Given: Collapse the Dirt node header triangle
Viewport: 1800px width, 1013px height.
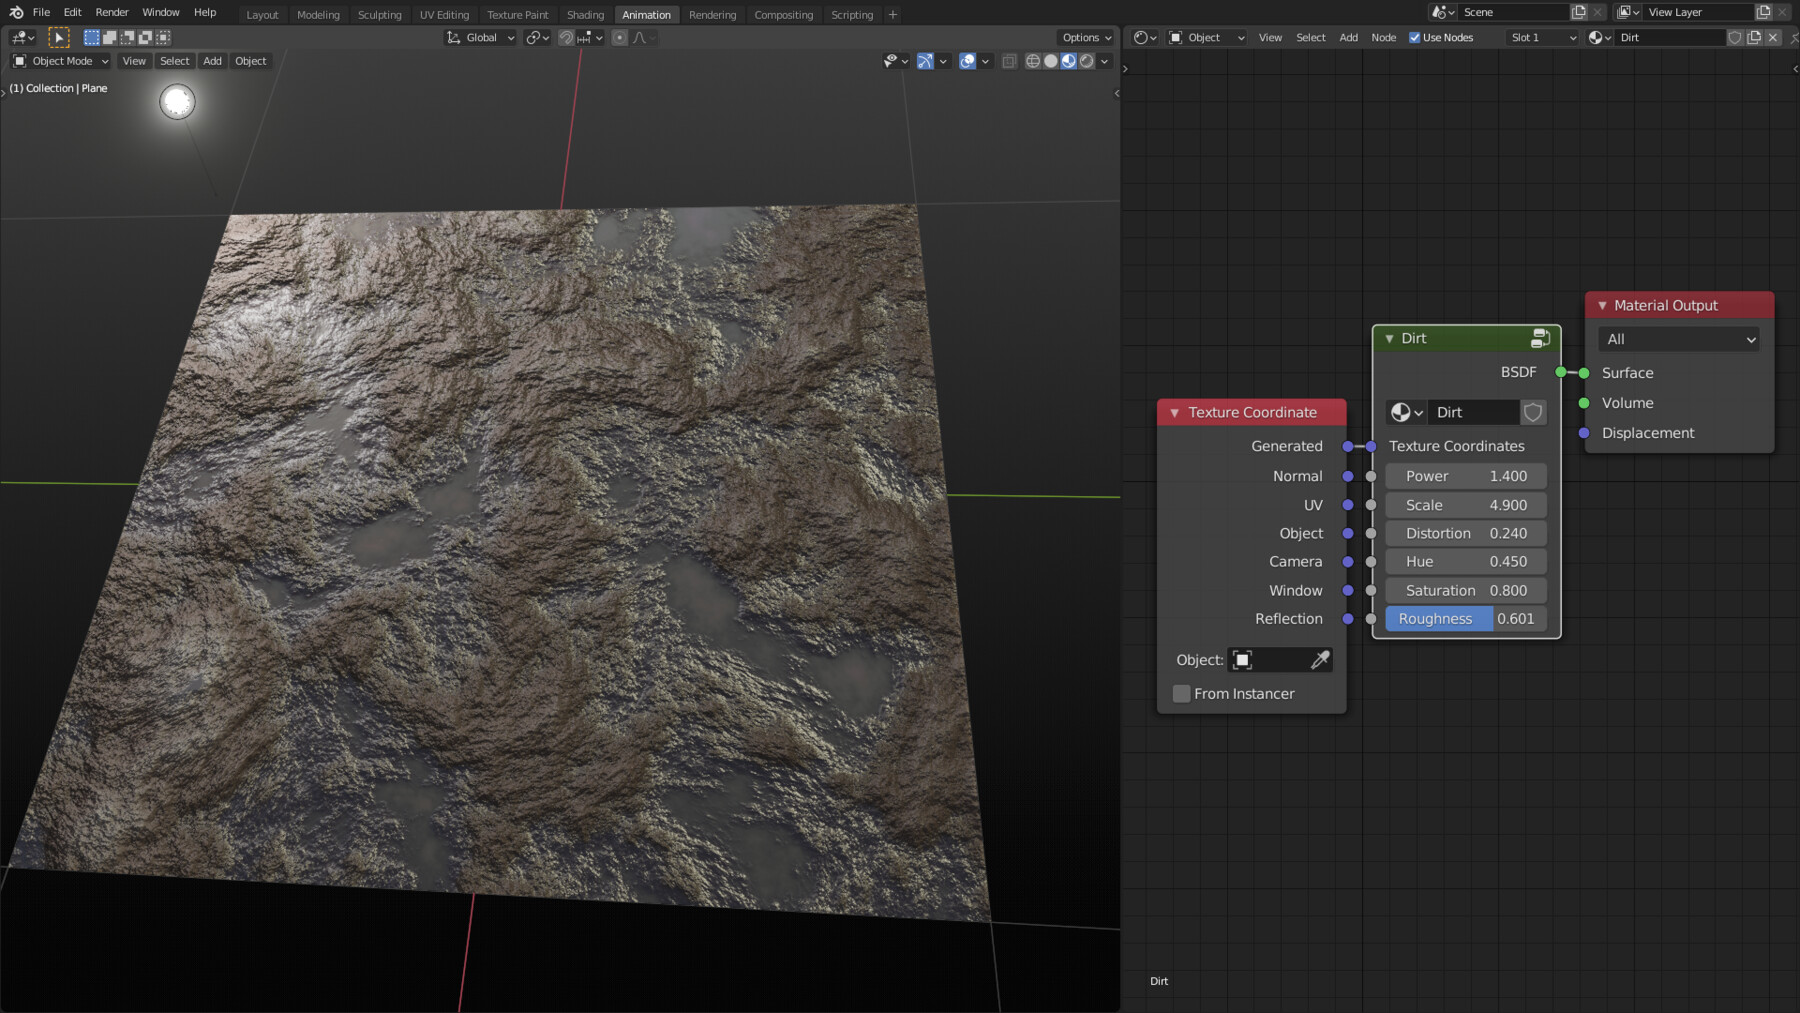Looking at the screenshot, I should (1389, 338).
